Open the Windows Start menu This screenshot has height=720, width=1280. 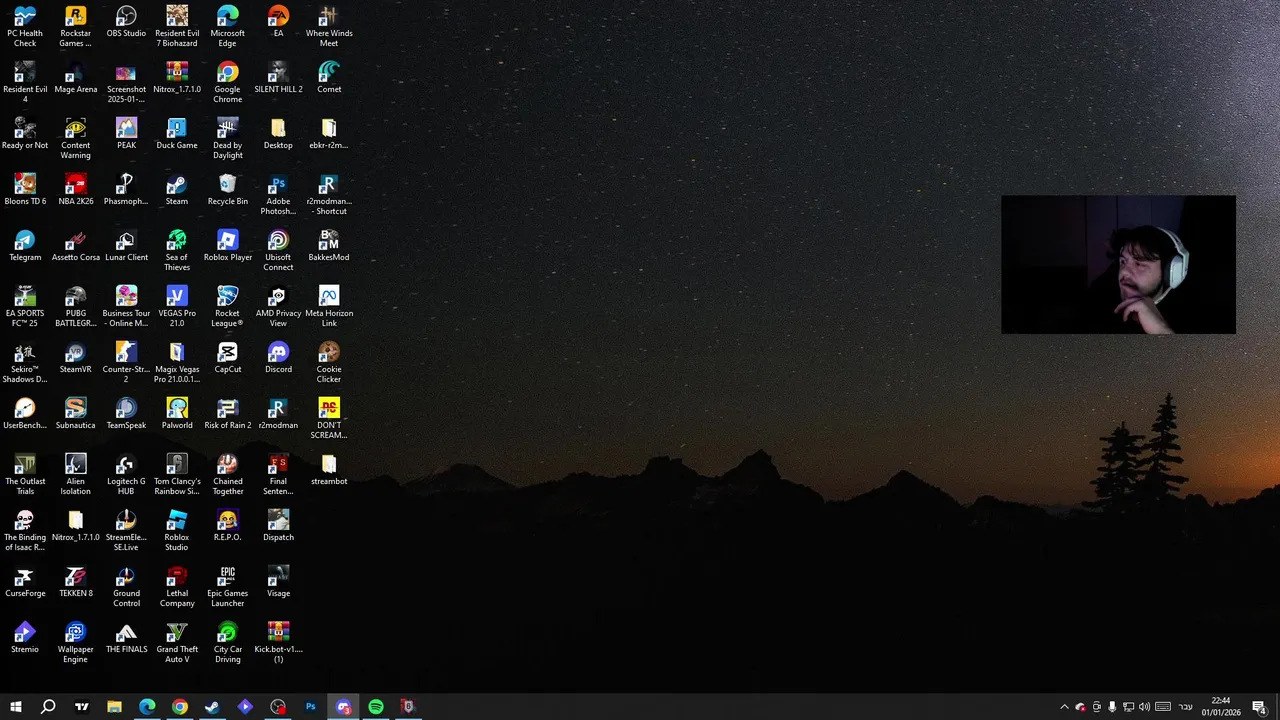[16, 707]
